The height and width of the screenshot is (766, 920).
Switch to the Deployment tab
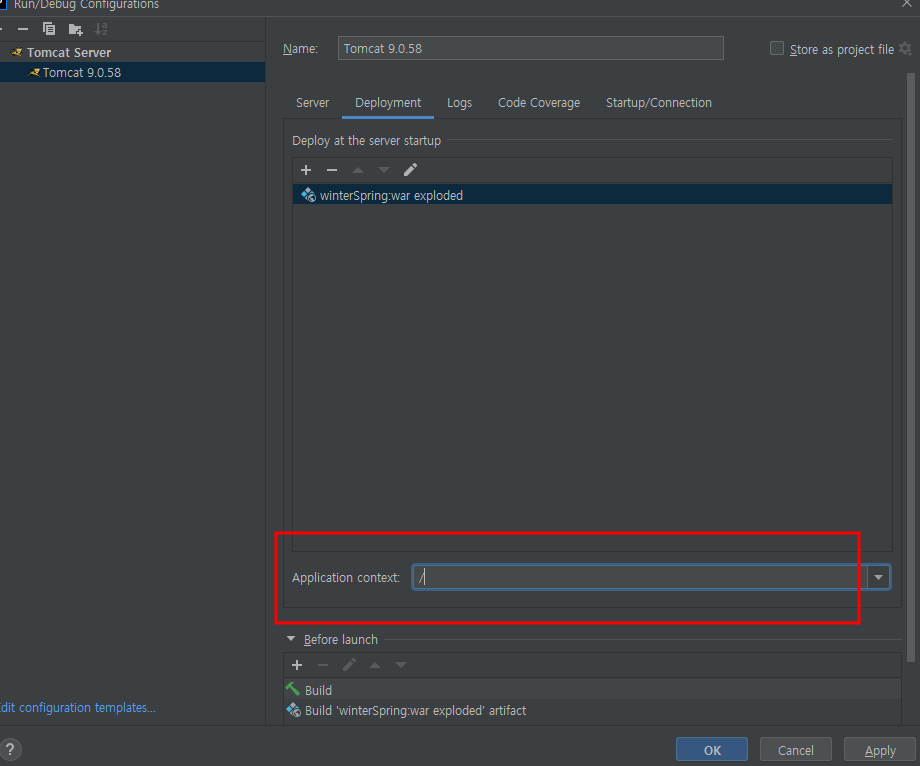(388, 103)
